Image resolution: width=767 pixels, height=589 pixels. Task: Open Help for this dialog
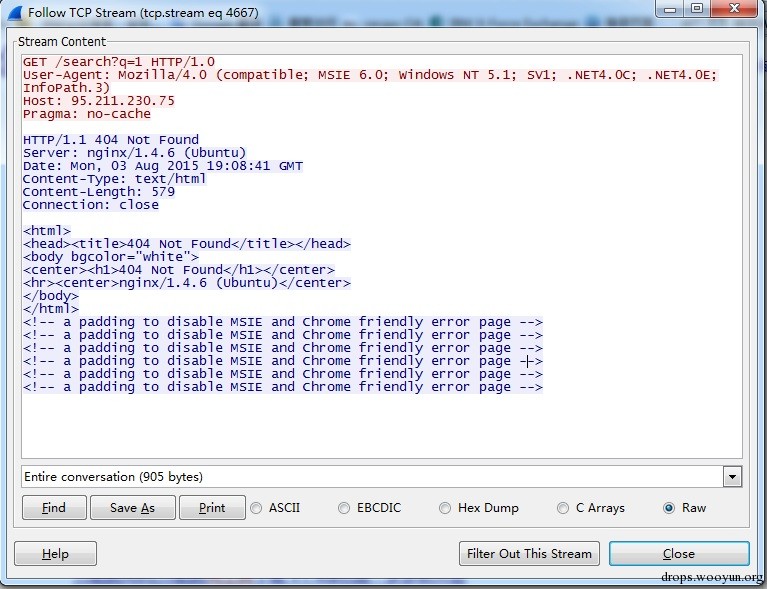click(x=55, y=553)
